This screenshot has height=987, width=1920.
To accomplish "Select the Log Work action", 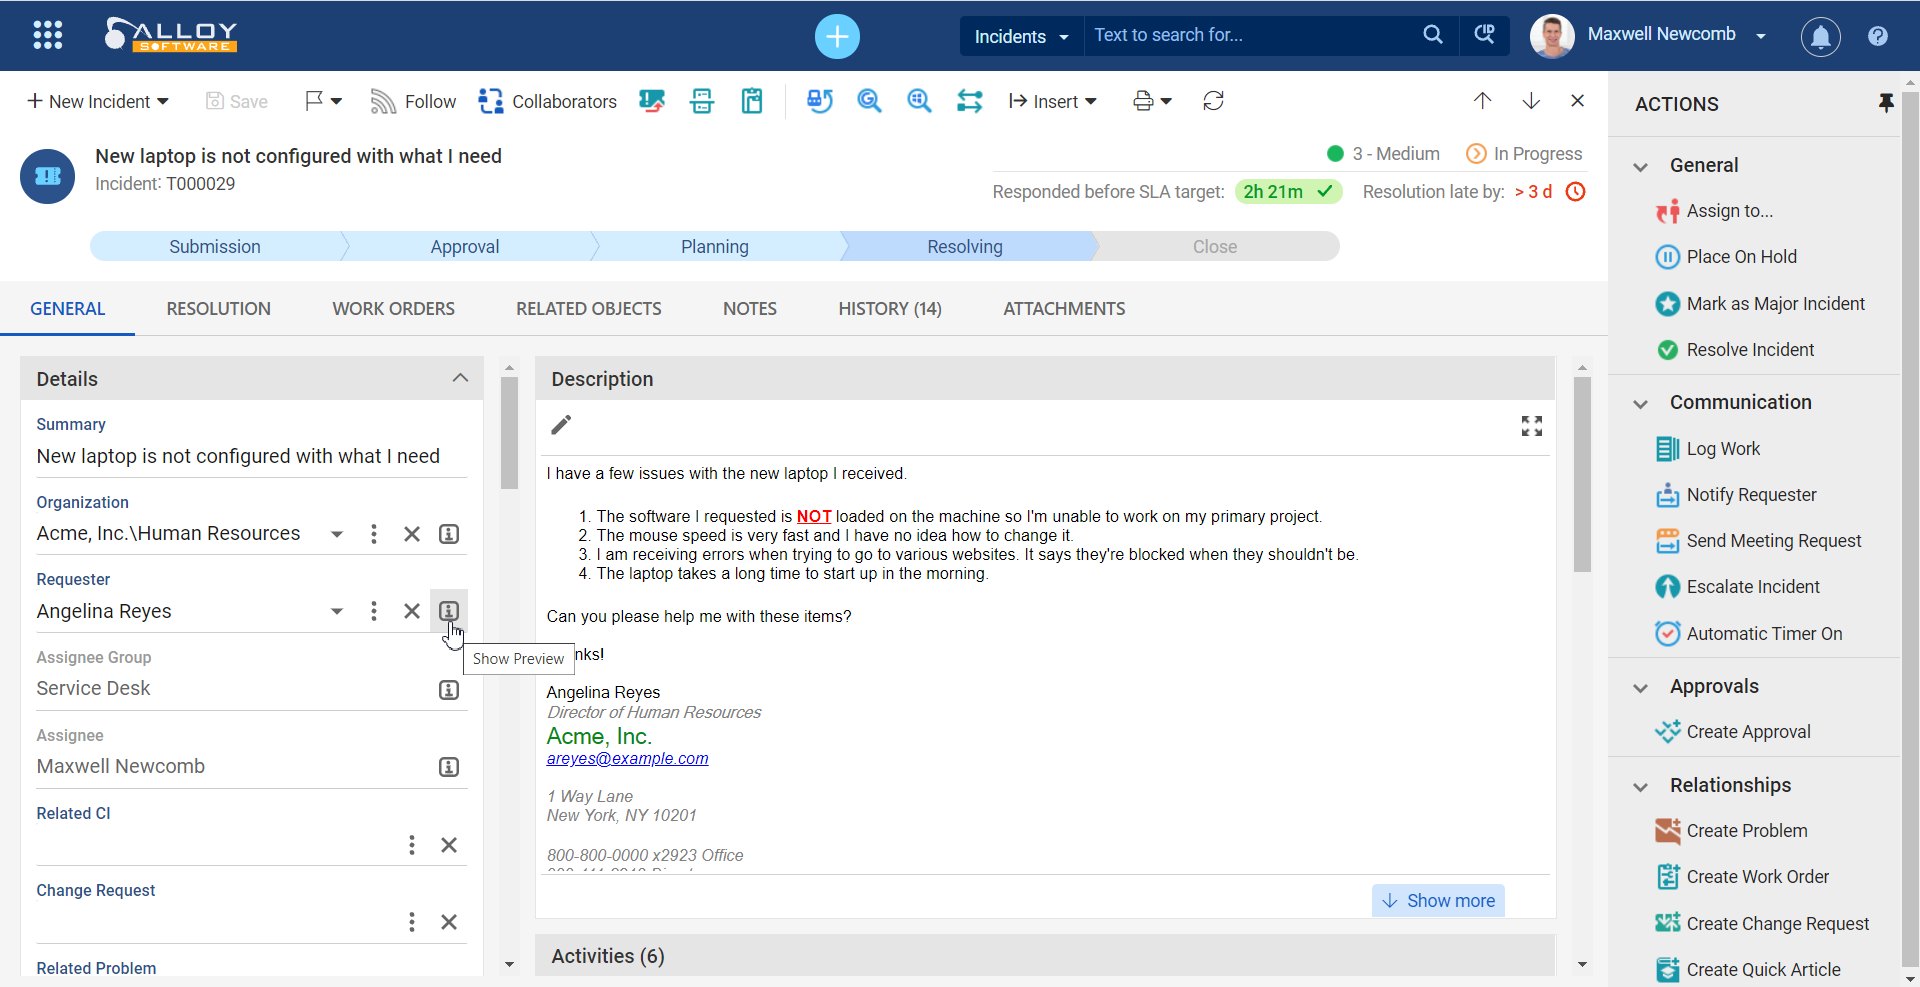I will tap(1723, 448).
